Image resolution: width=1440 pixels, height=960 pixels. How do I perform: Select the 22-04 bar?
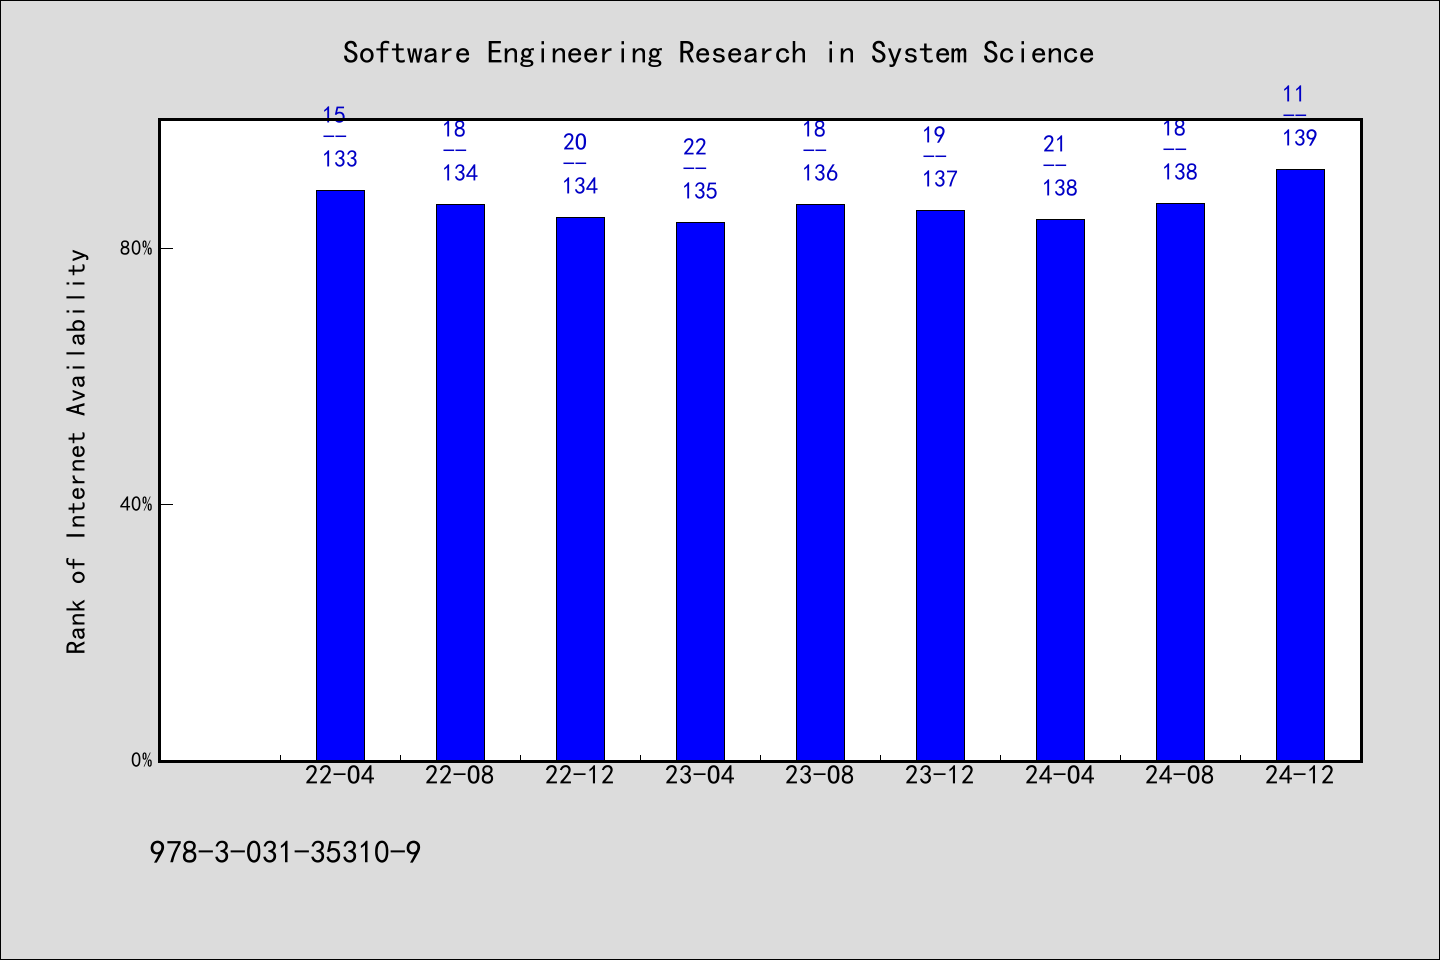340,475
